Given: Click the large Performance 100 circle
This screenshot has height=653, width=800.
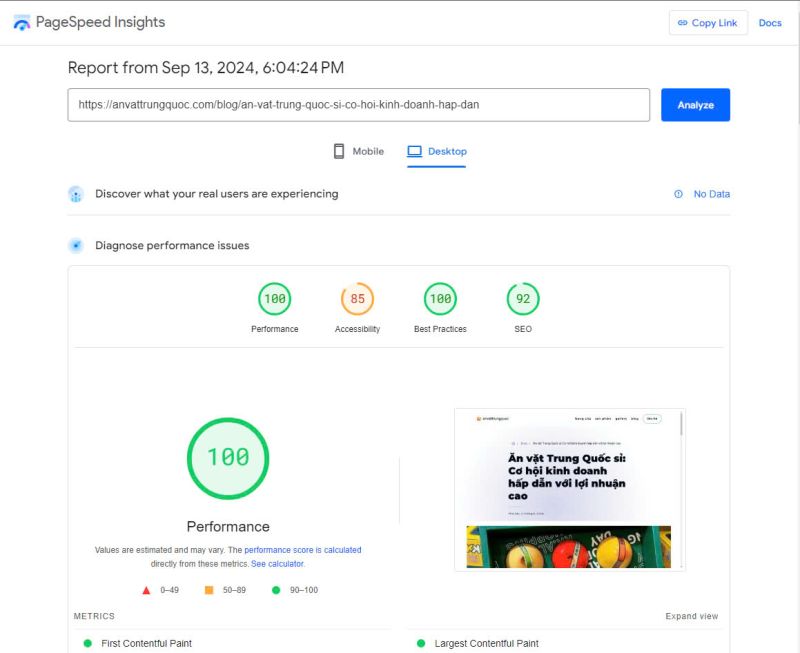Looking at the screenshot, I should (x=228, y=458).
